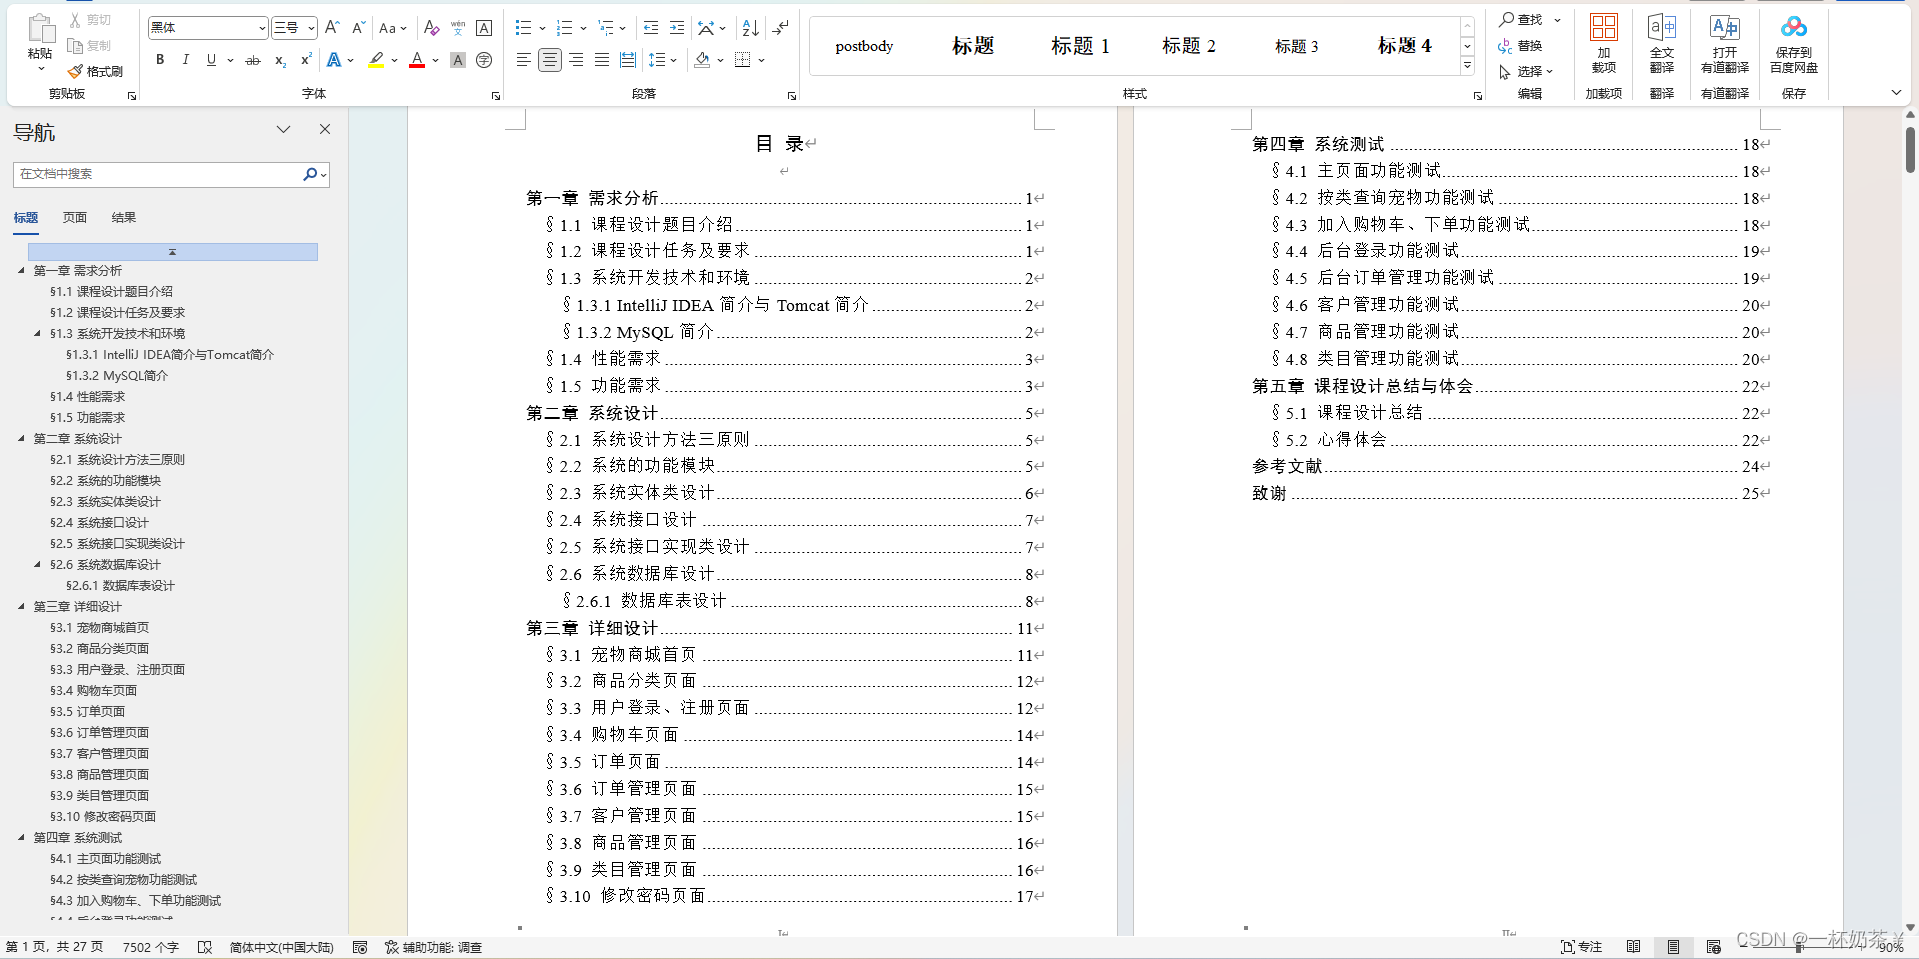Apply the red font color

[417, 60]
